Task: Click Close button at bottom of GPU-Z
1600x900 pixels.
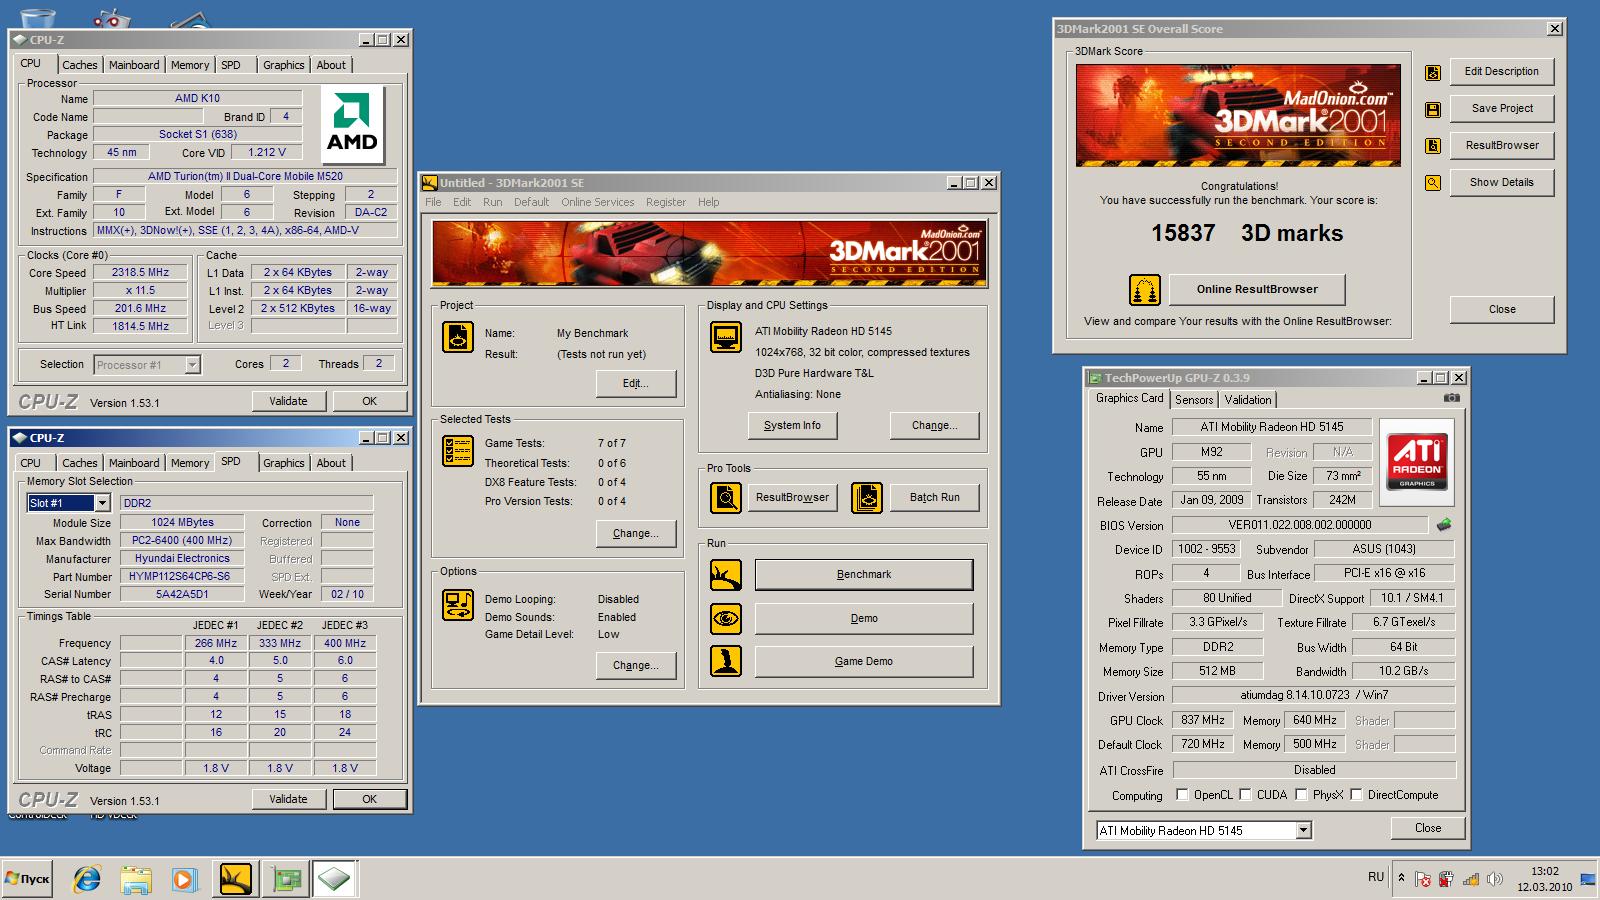Action: click(1427, 828)
